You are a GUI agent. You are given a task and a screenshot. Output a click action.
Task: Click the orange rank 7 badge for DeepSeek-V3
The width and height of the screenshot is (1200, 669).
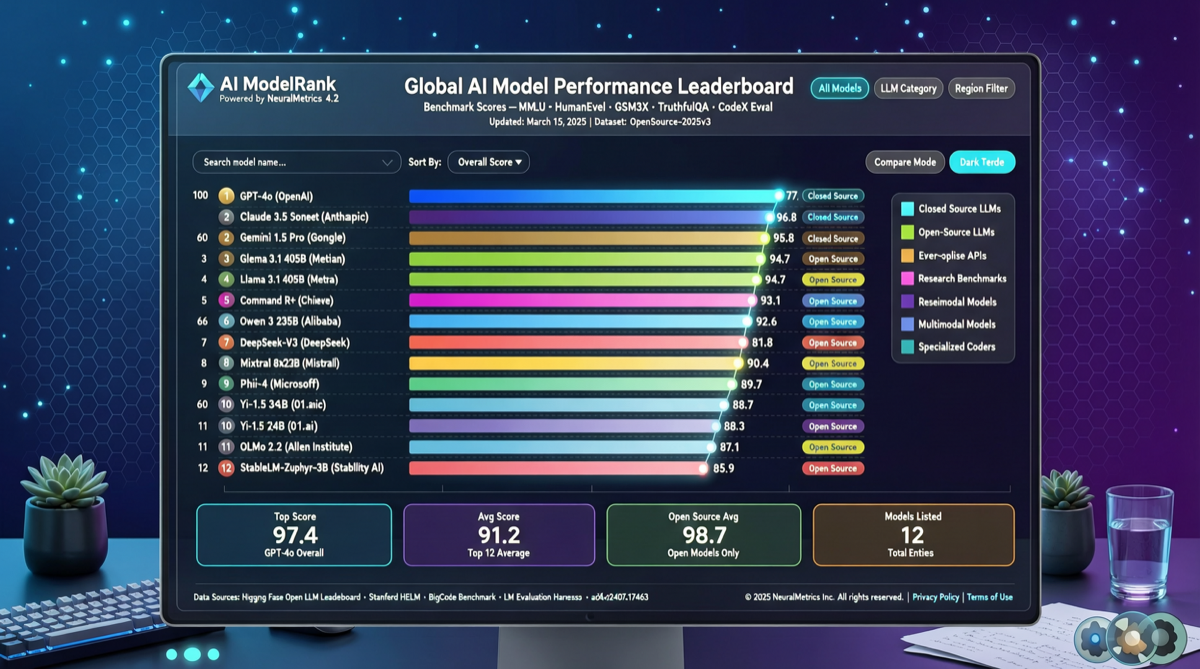tap(226, 342)
